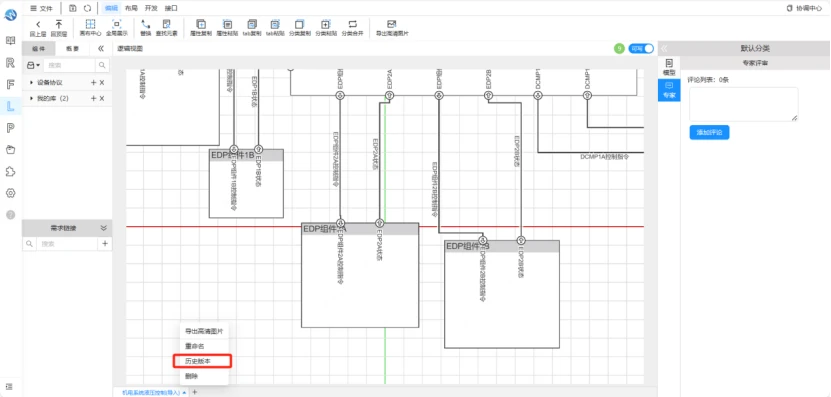Click the blue 添加评论 button
The width and height of the screenshot is (831, 397).
pyautogui.click(x=709, y=132)
